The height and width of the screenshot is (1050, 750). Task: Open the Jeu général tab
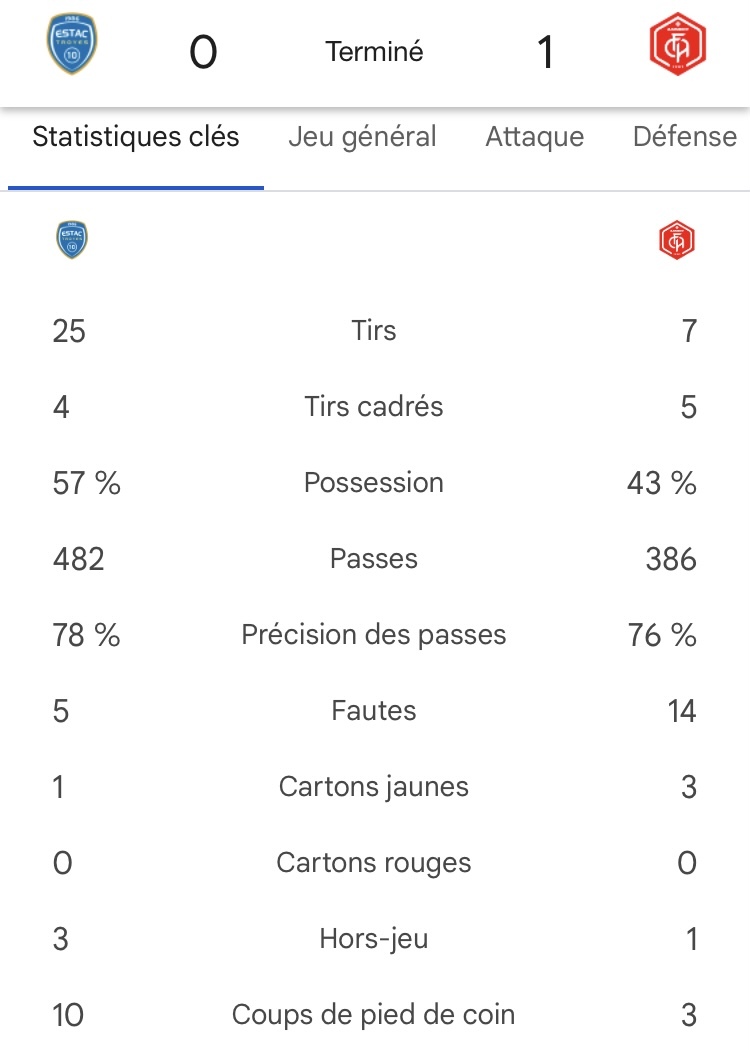[x=362, y=137]
